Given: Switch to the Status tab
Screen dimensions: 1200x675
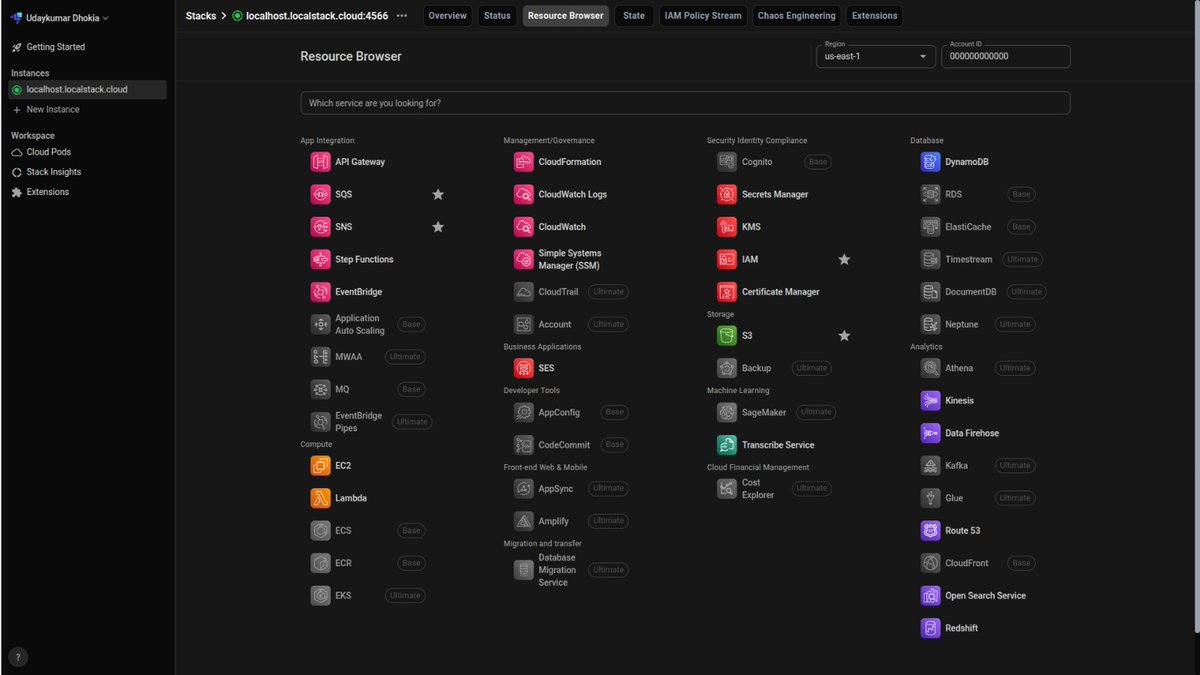Looking at the screenshot, I should [x=497, y=16].
